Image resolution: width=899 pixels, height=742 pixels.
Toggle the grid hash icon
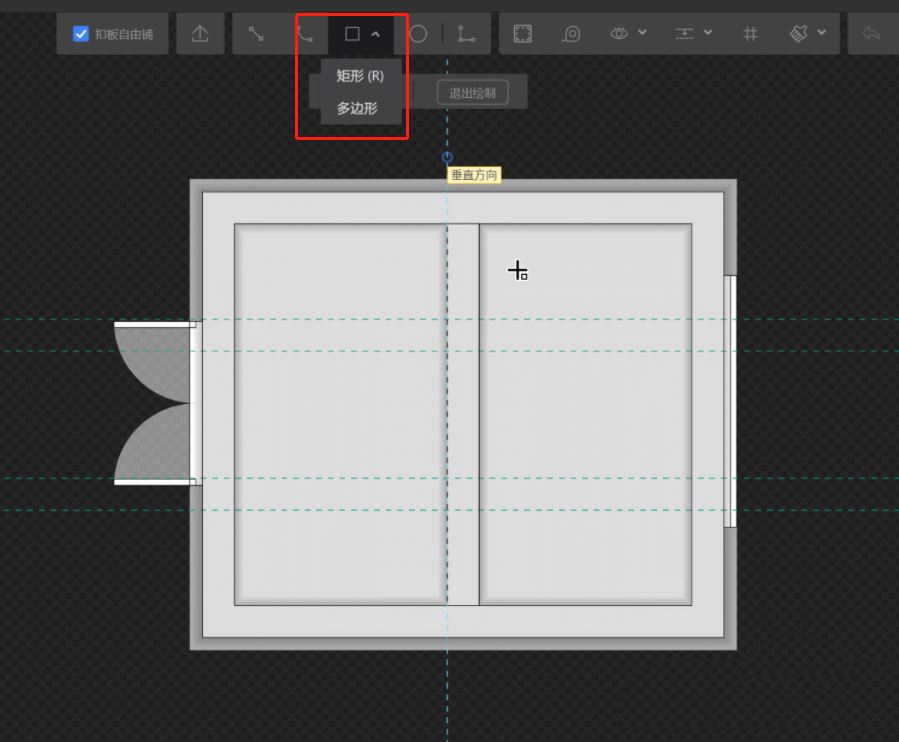click(x=750, y=34)
